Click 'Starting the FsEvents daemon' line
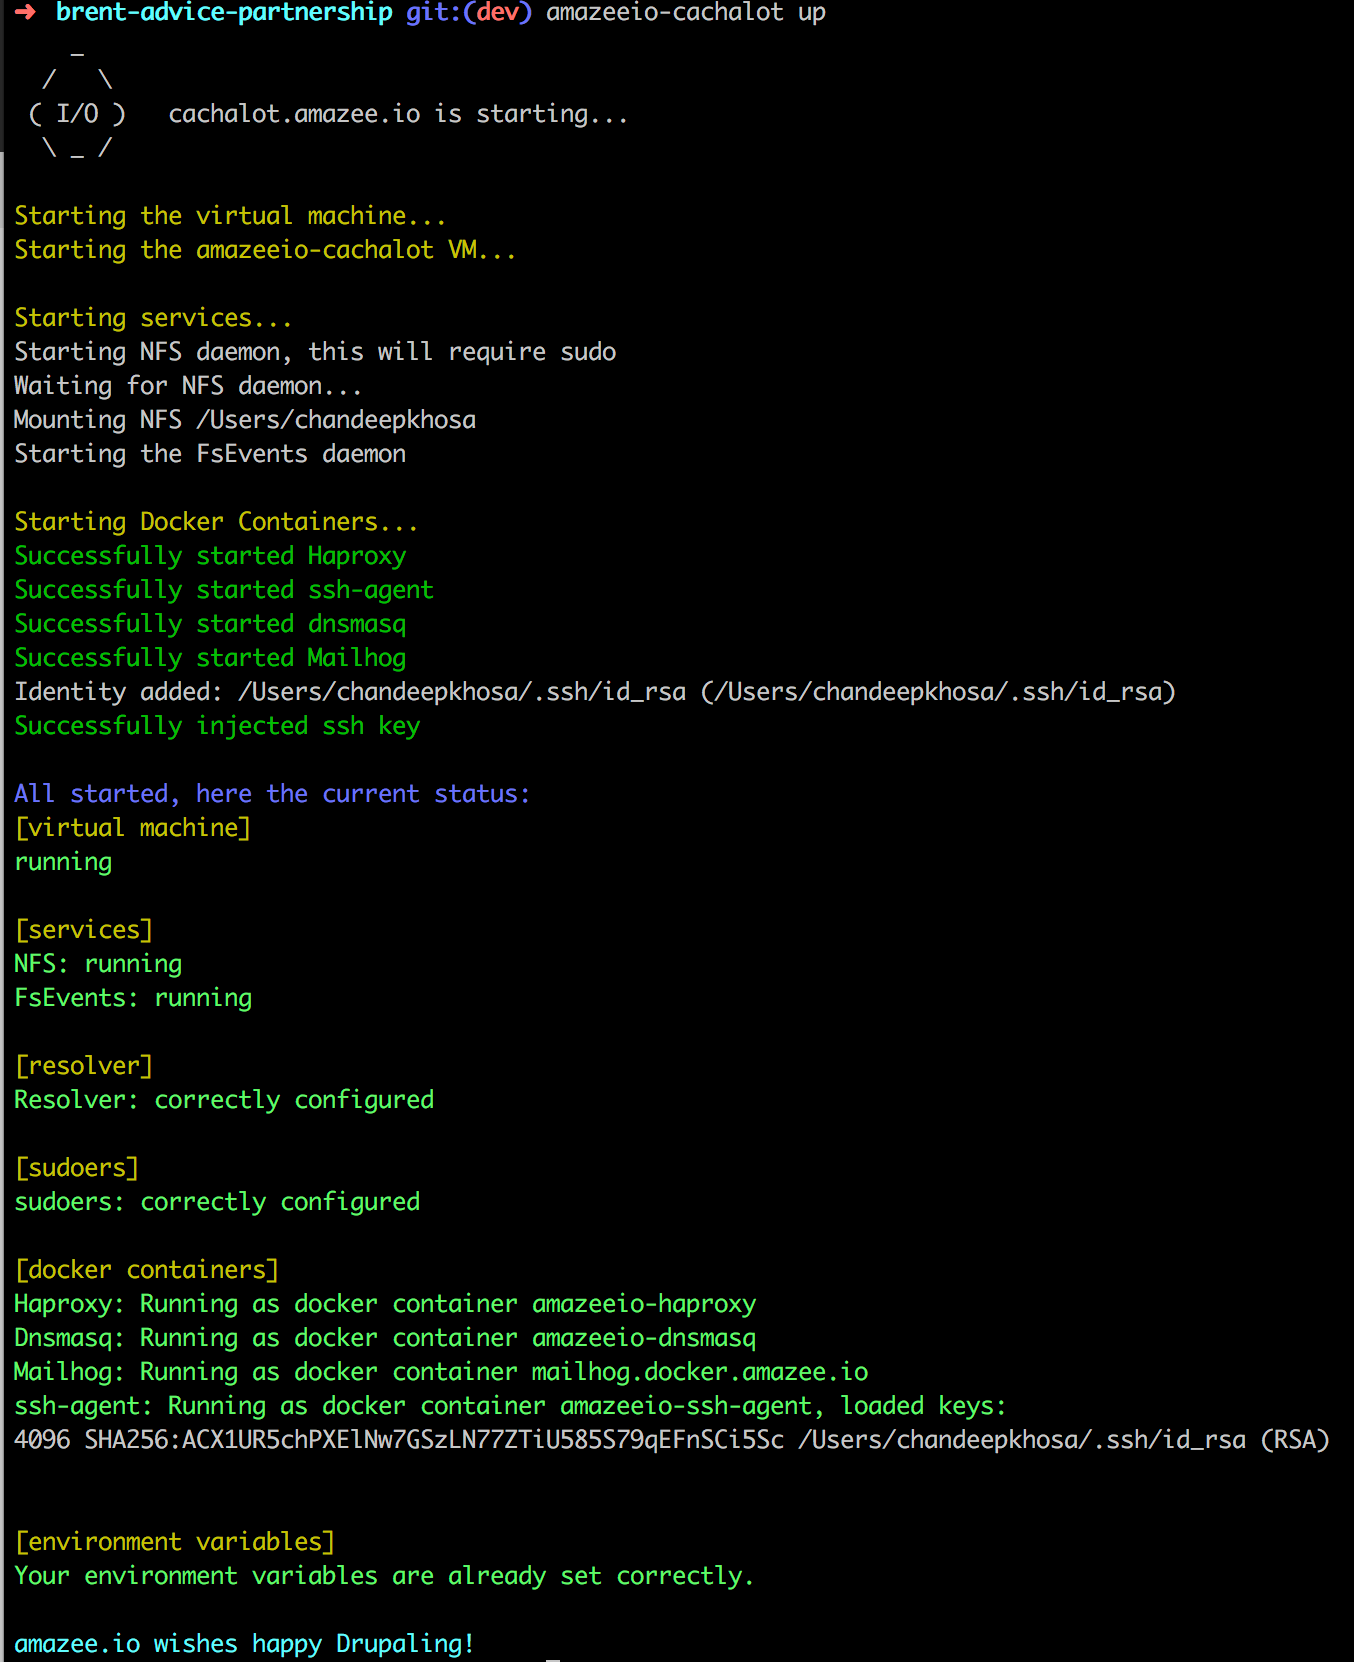The width and height of the screenshot is (1354, 1662). click(210, 454)
